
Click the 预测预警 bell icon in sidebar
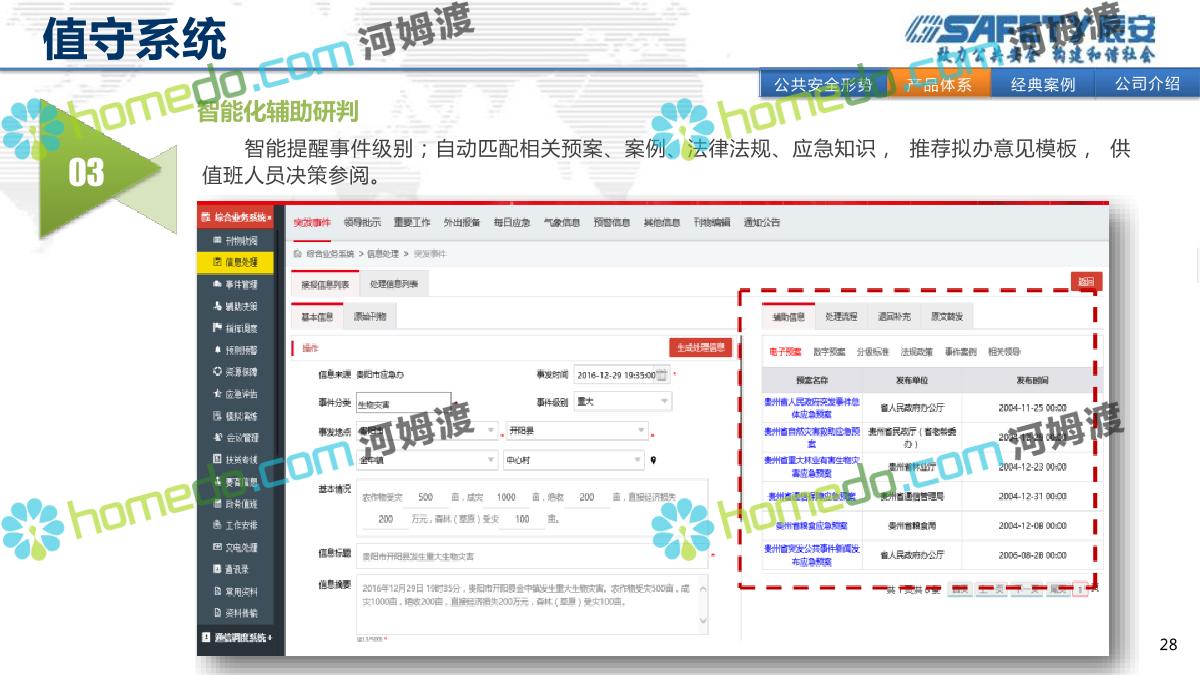coord(217,350)
